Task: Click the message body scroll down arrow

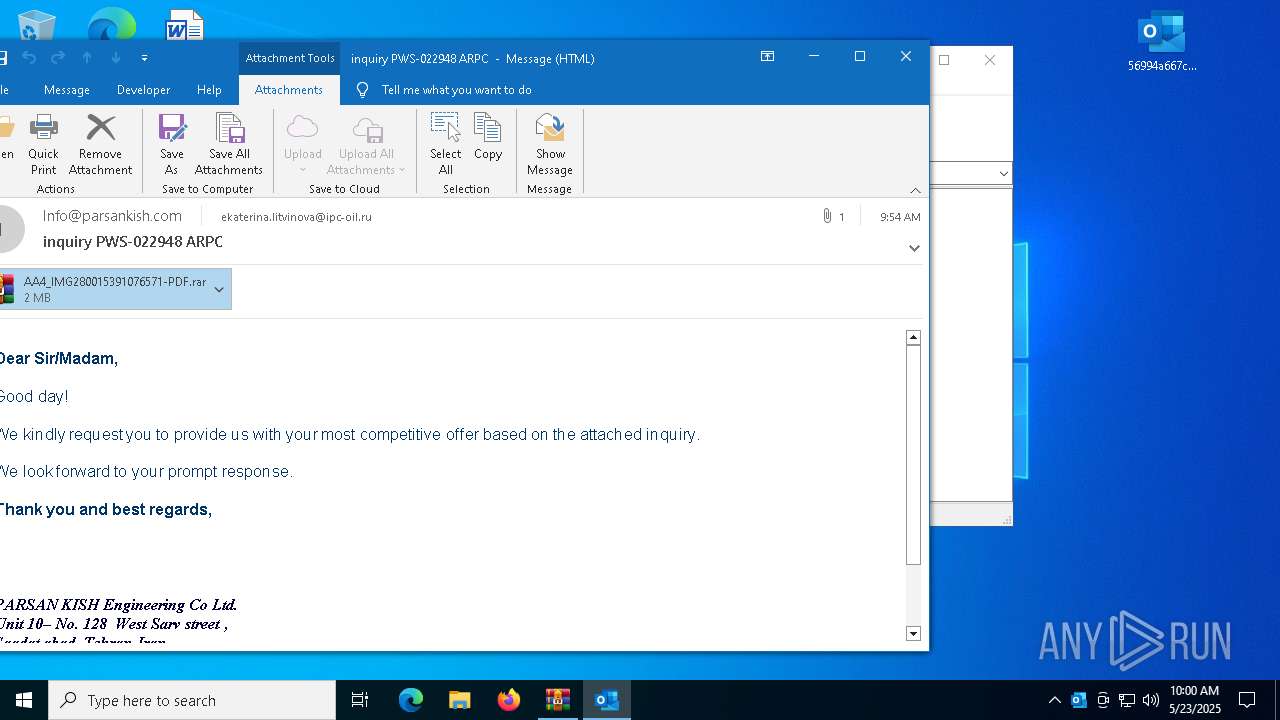Action: click(x=913, y=633)
